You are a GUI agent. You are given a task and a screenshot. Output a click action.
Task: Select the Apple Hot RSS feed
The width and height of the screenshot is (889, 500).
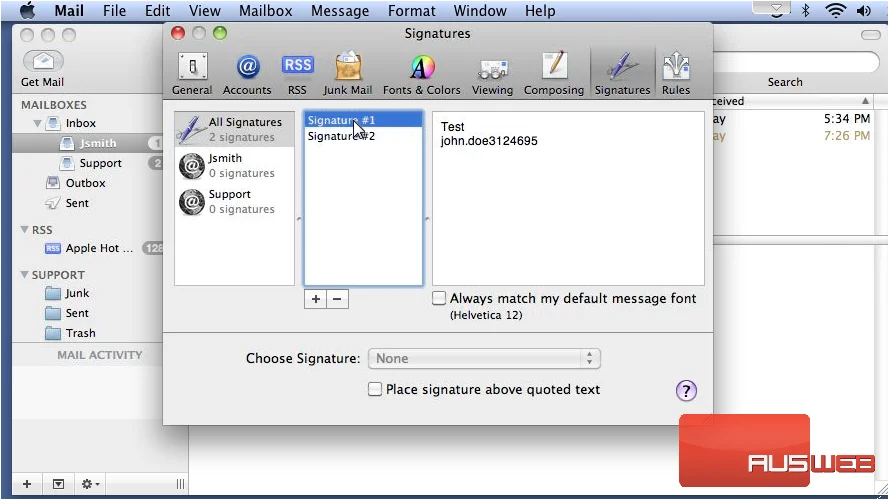click(x=88, y=248)
